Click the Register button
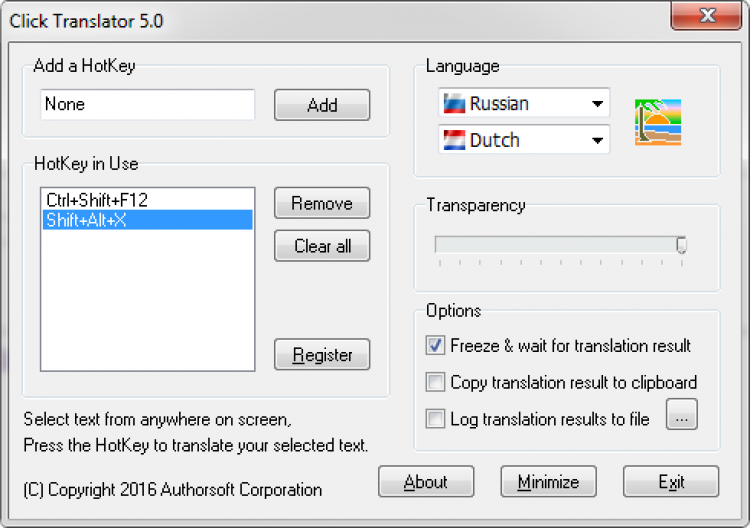The width and height of the screenshot is (750, 528). (322, 354)
